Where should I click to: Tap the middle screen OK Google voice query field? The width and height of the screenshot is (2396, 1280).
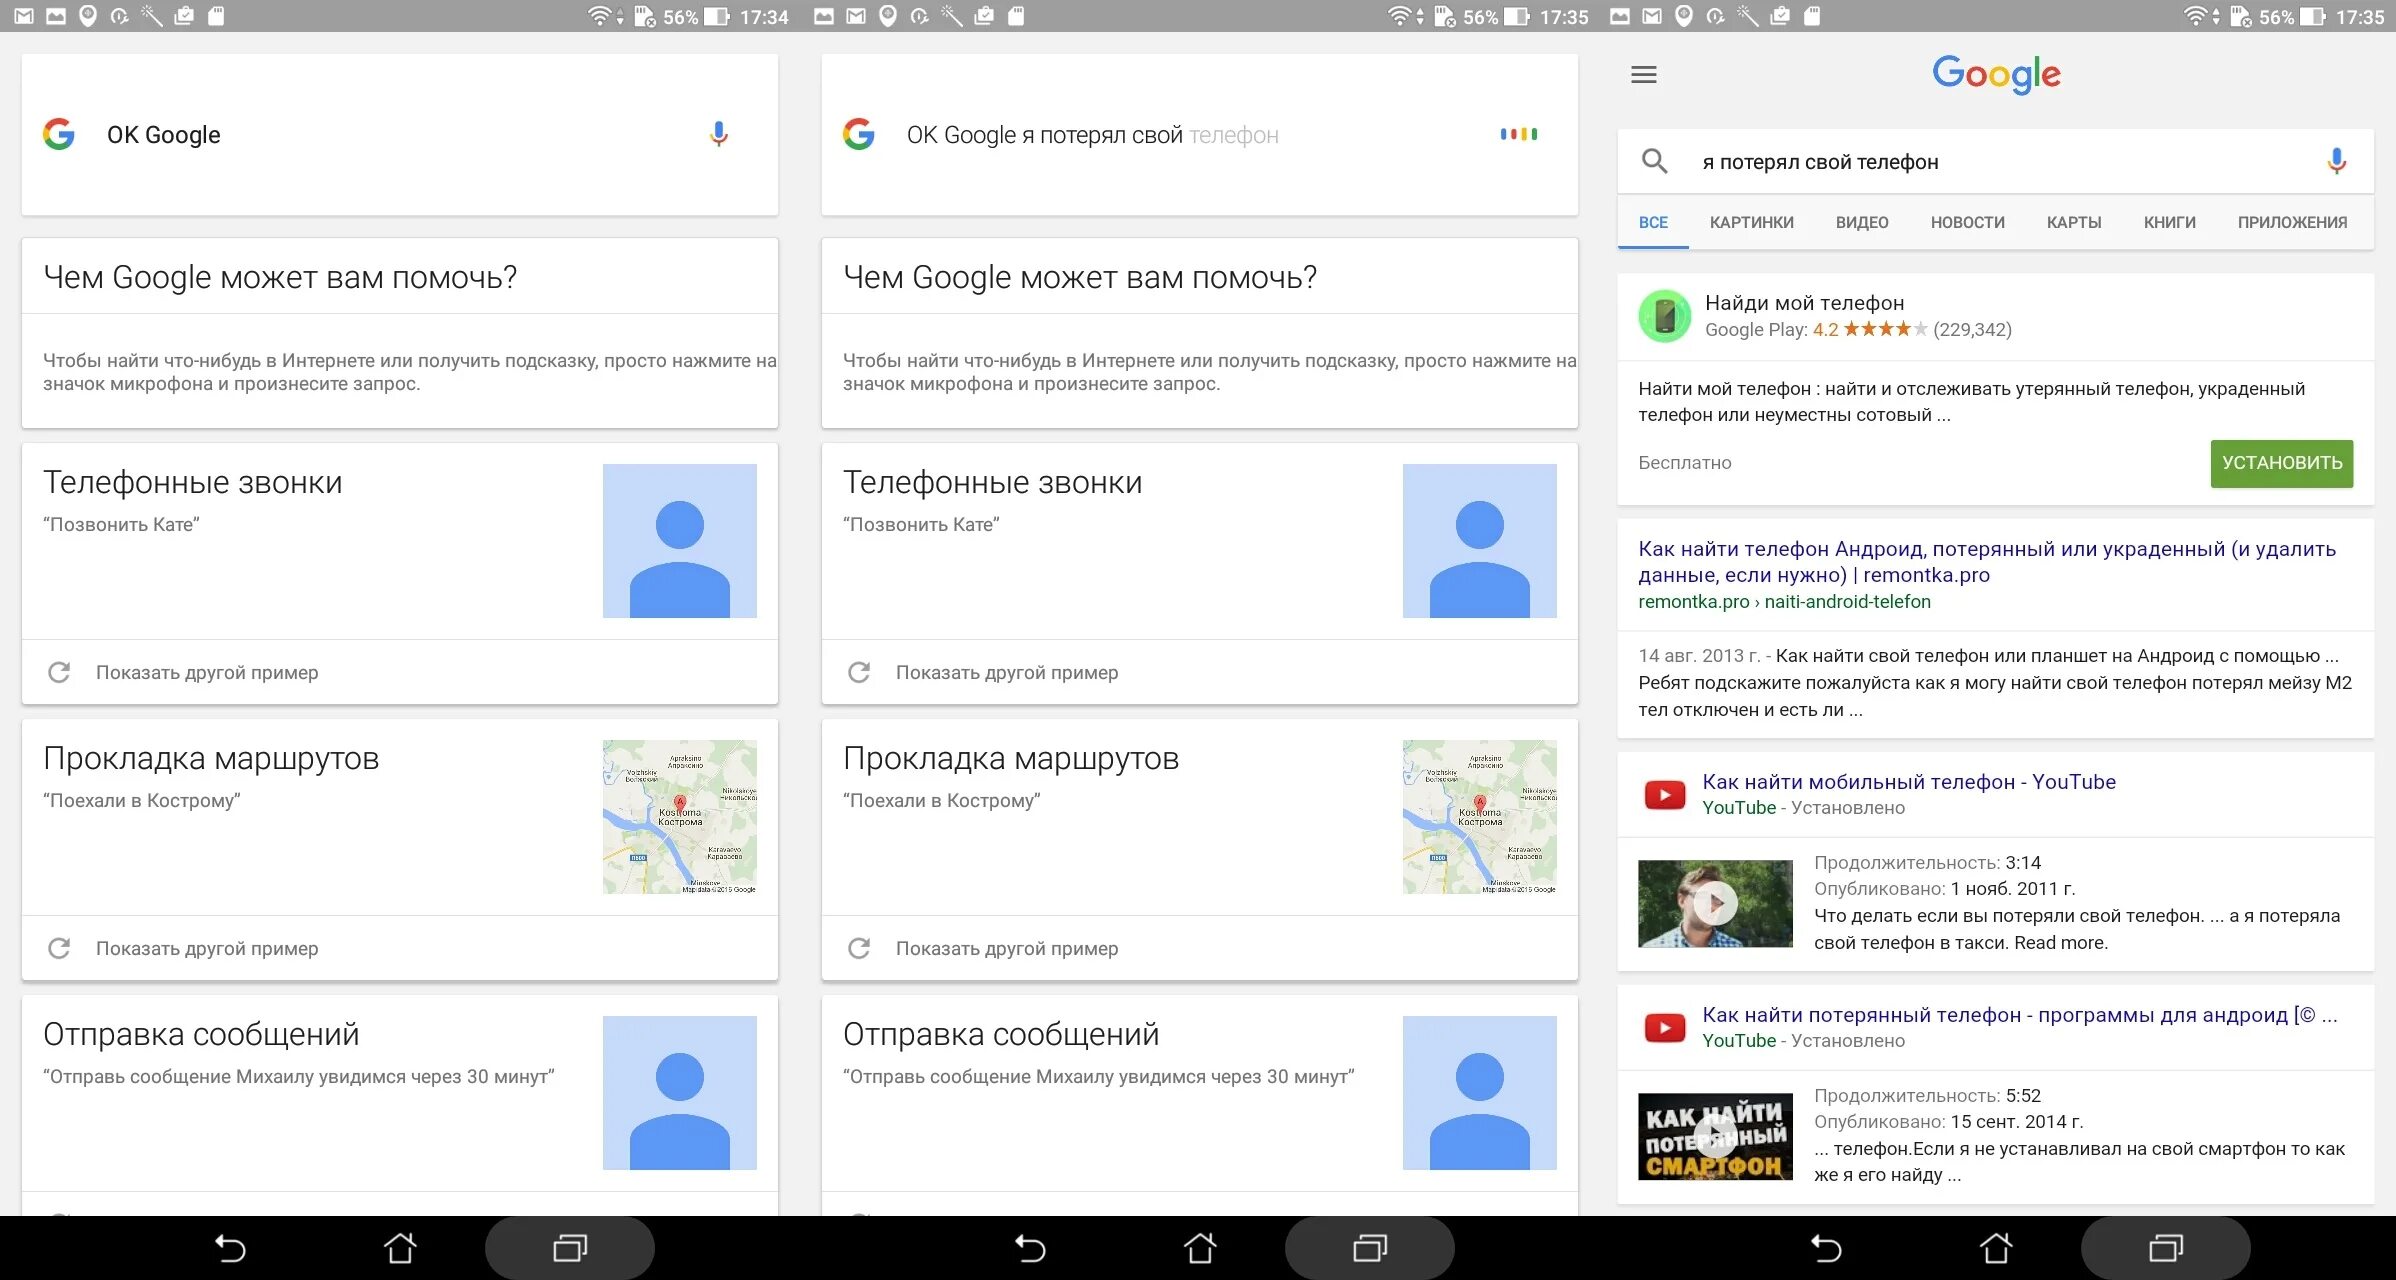click(1200, 134)
